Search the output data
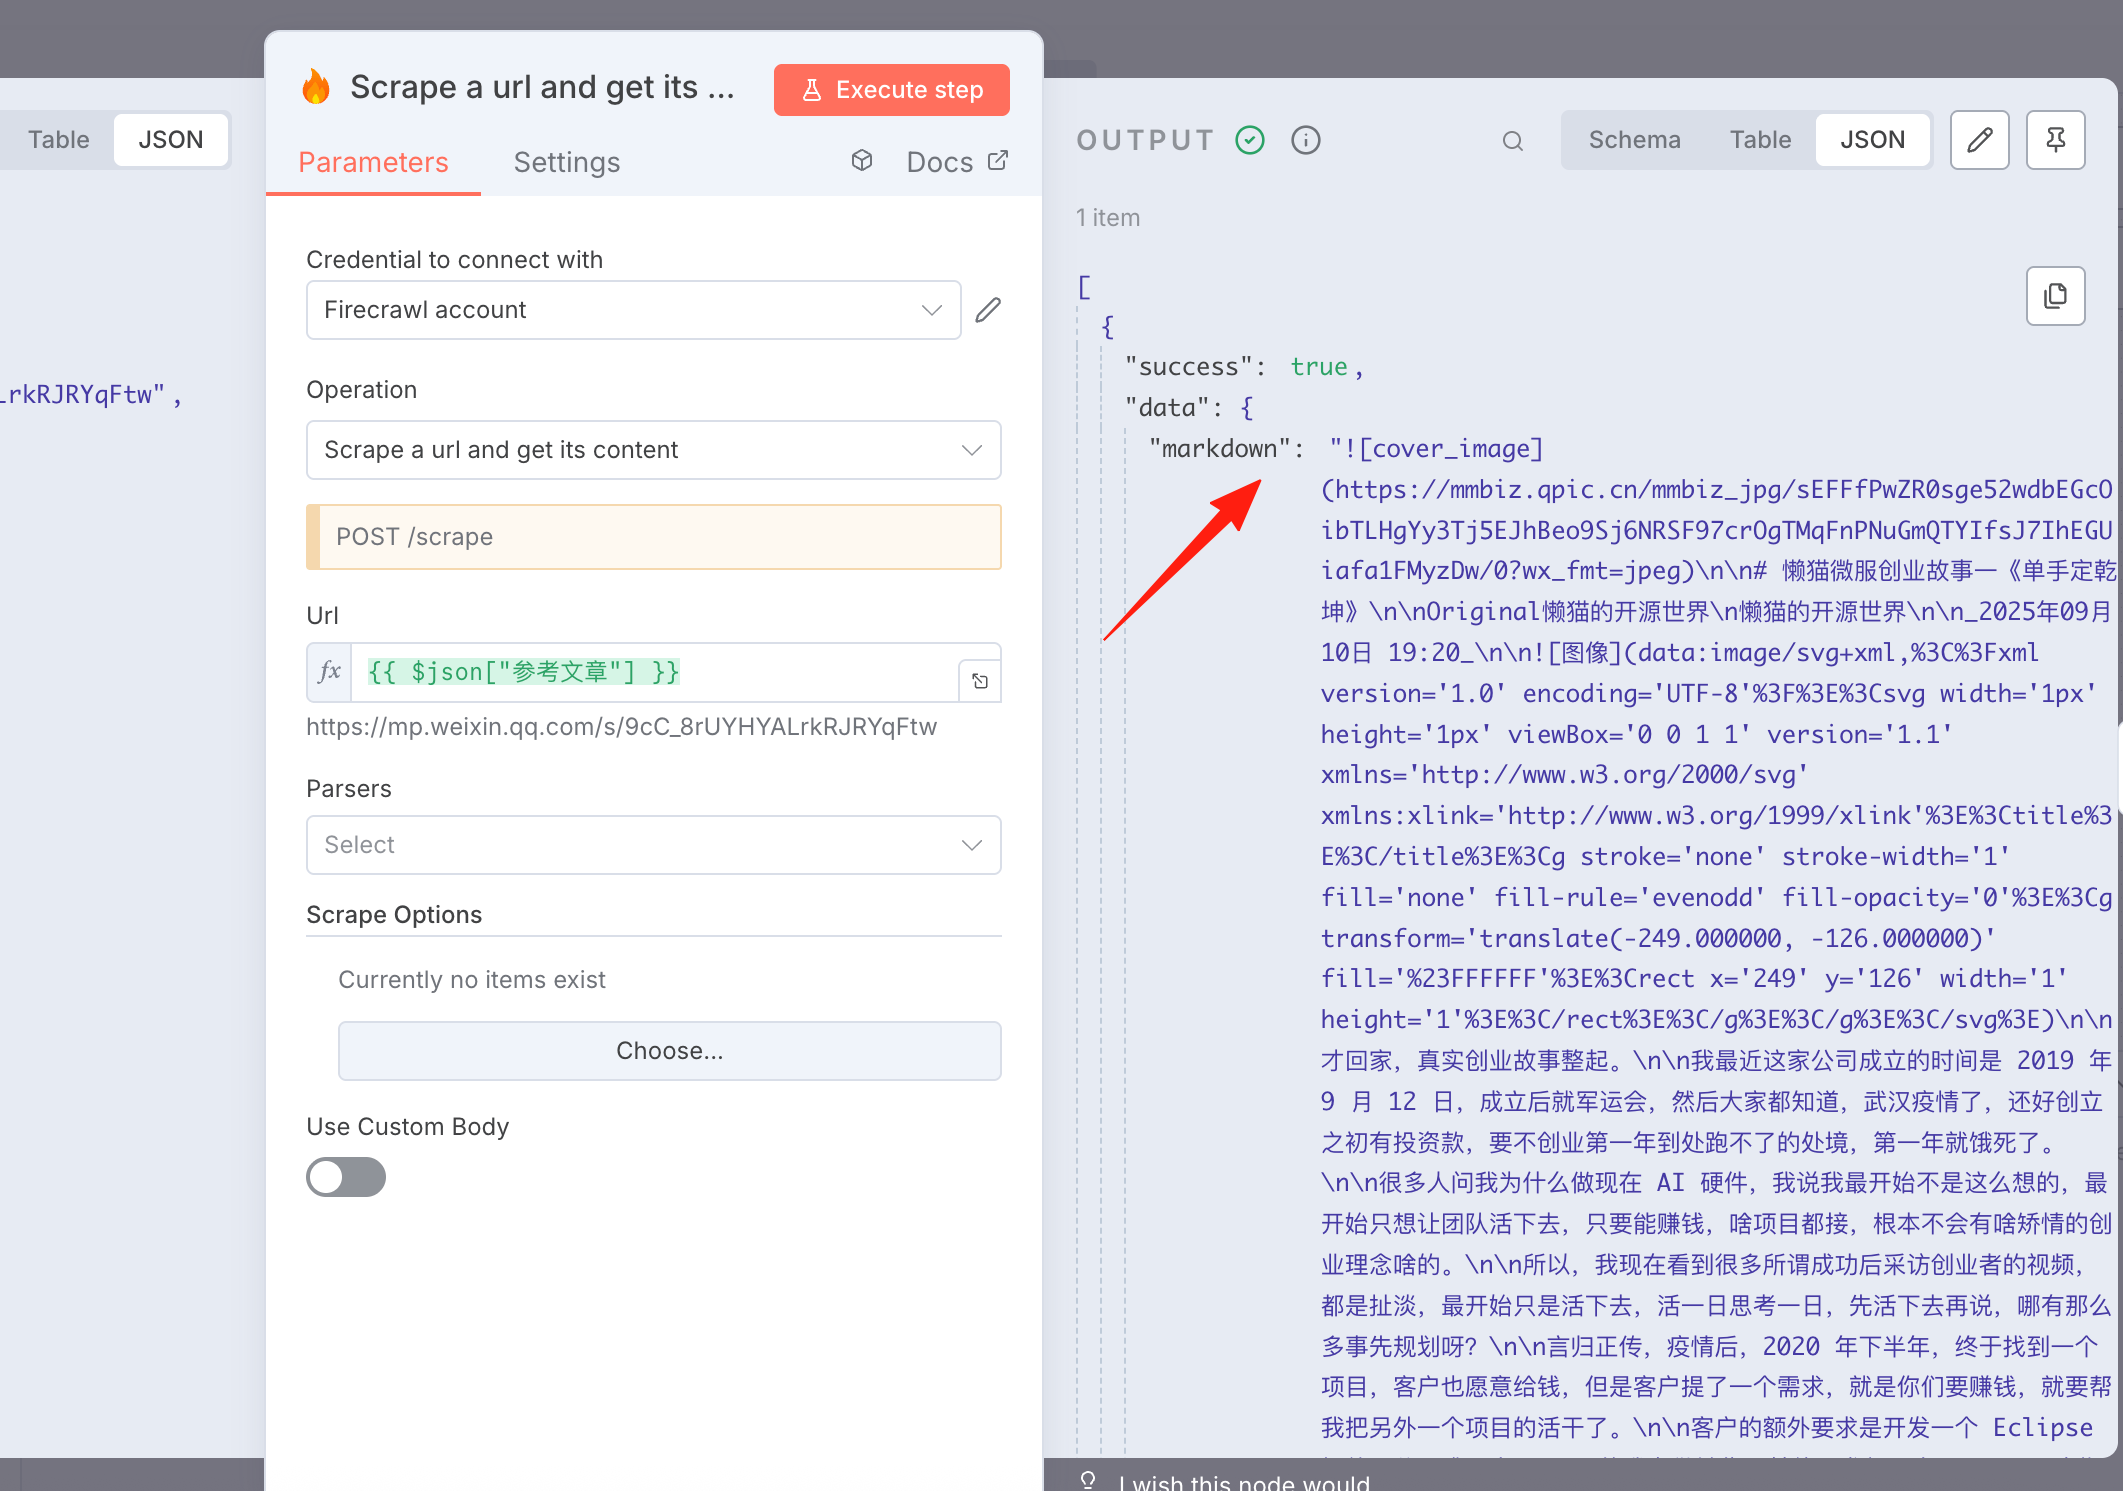2124x1492 pixels. 1513,141
